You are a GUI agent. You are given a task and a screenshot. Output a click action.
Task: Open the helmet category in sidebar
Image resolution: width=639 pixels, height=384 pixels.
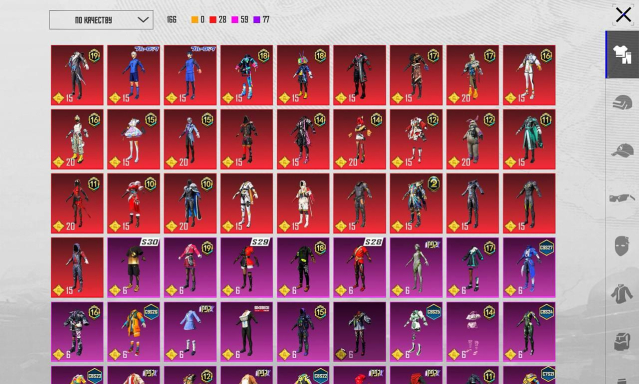pyautogui.click(x=622, y=102)
